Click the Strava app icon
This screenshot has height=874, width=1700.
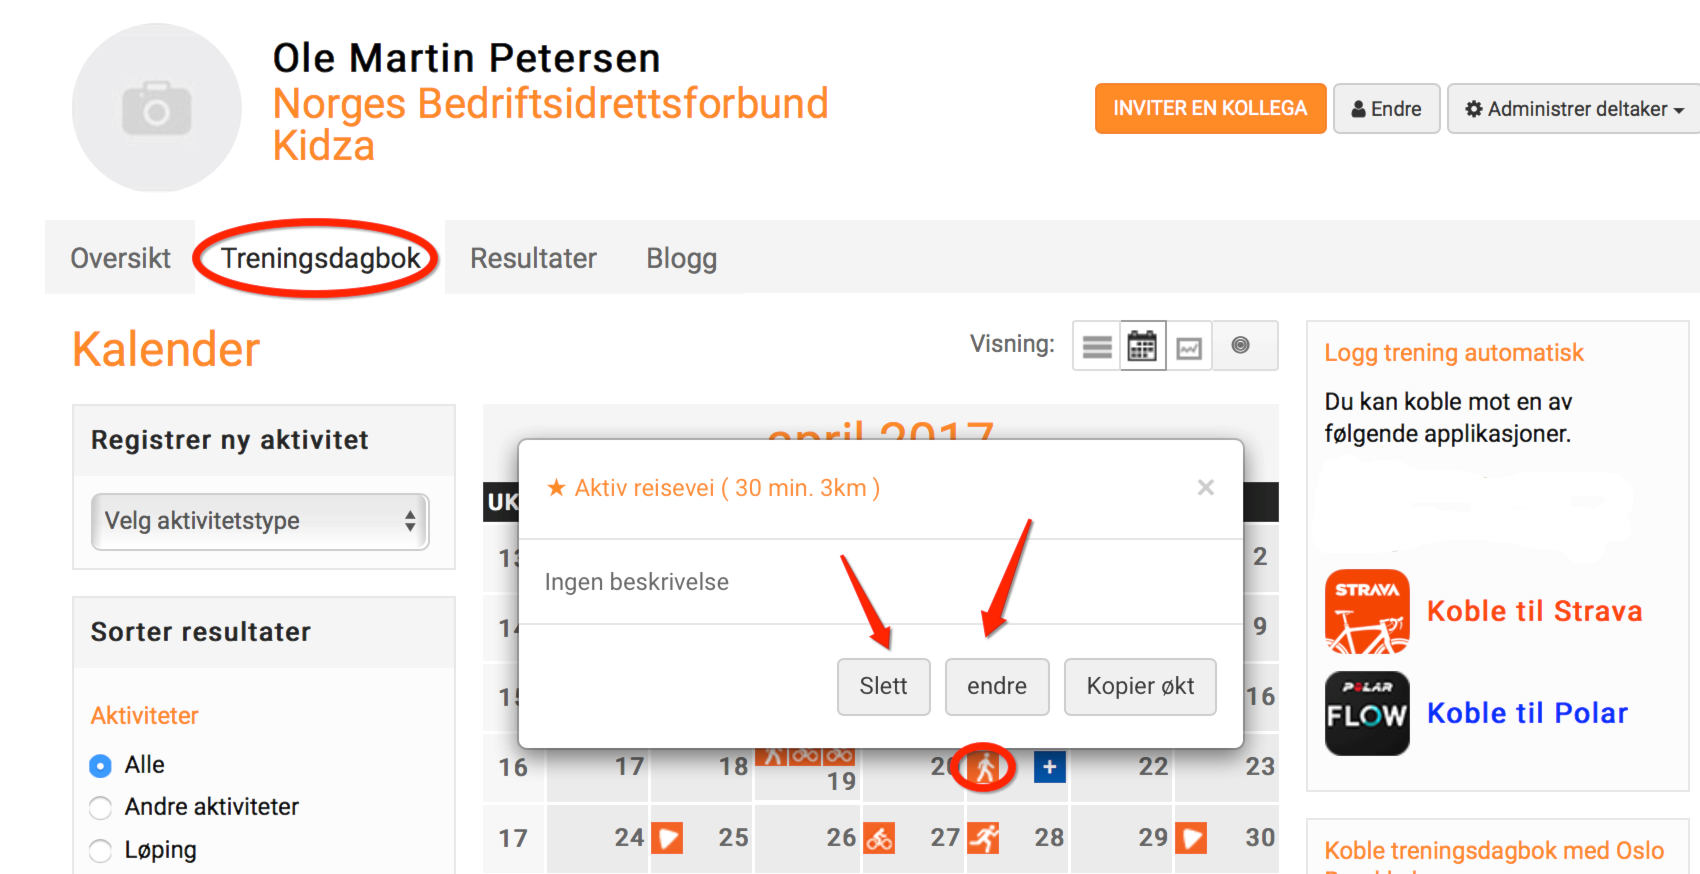pos(1367,612)
